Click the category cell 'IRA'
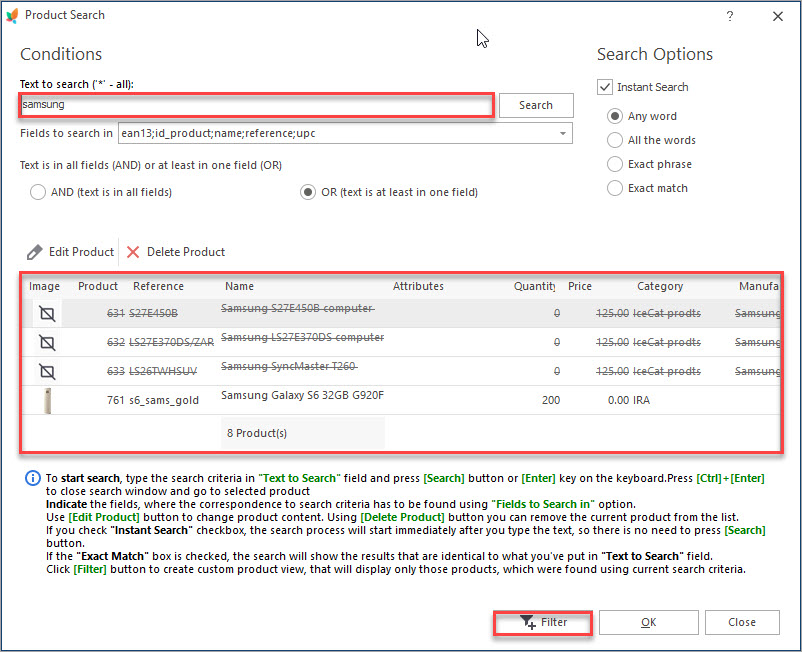 pos(641,400)
